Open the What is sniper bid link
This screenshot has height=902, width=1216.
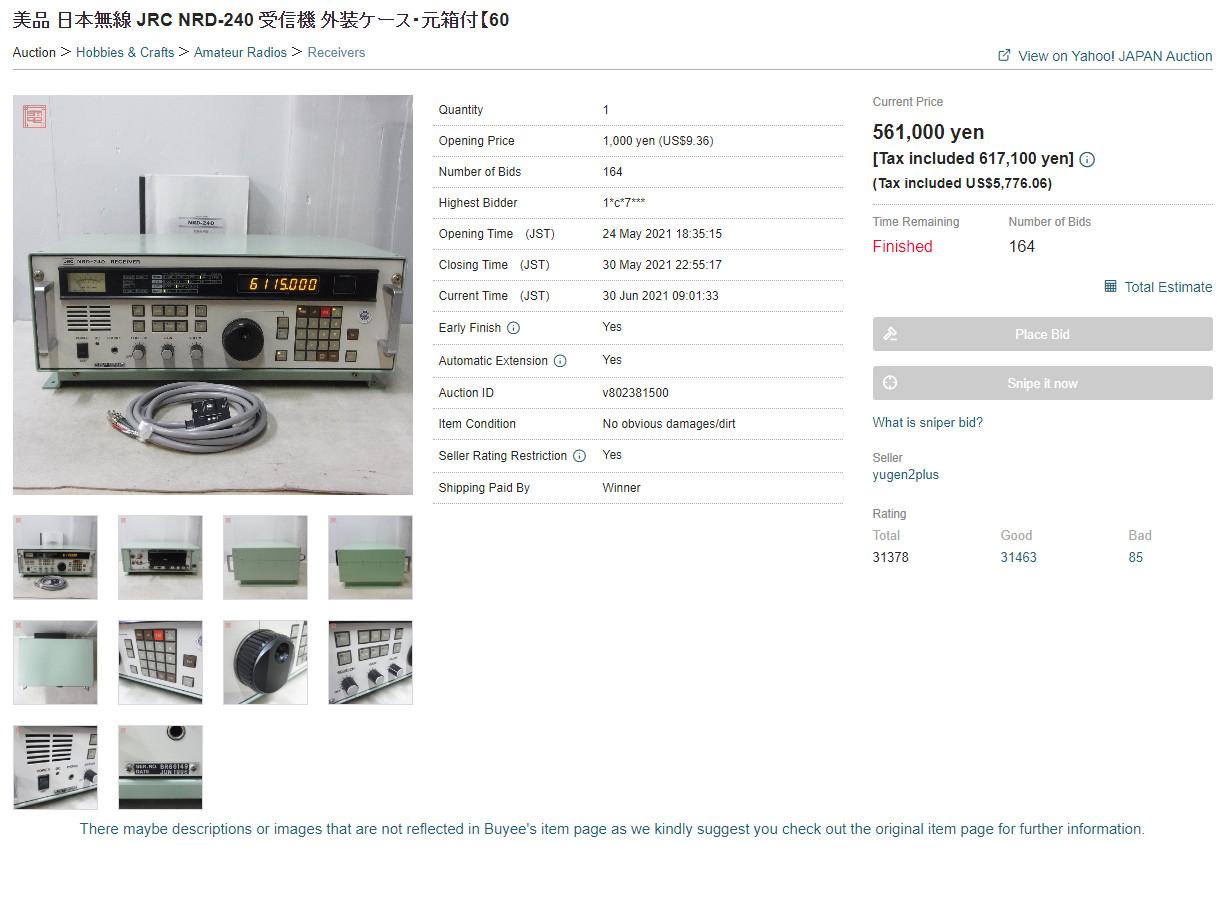point(927,422)
